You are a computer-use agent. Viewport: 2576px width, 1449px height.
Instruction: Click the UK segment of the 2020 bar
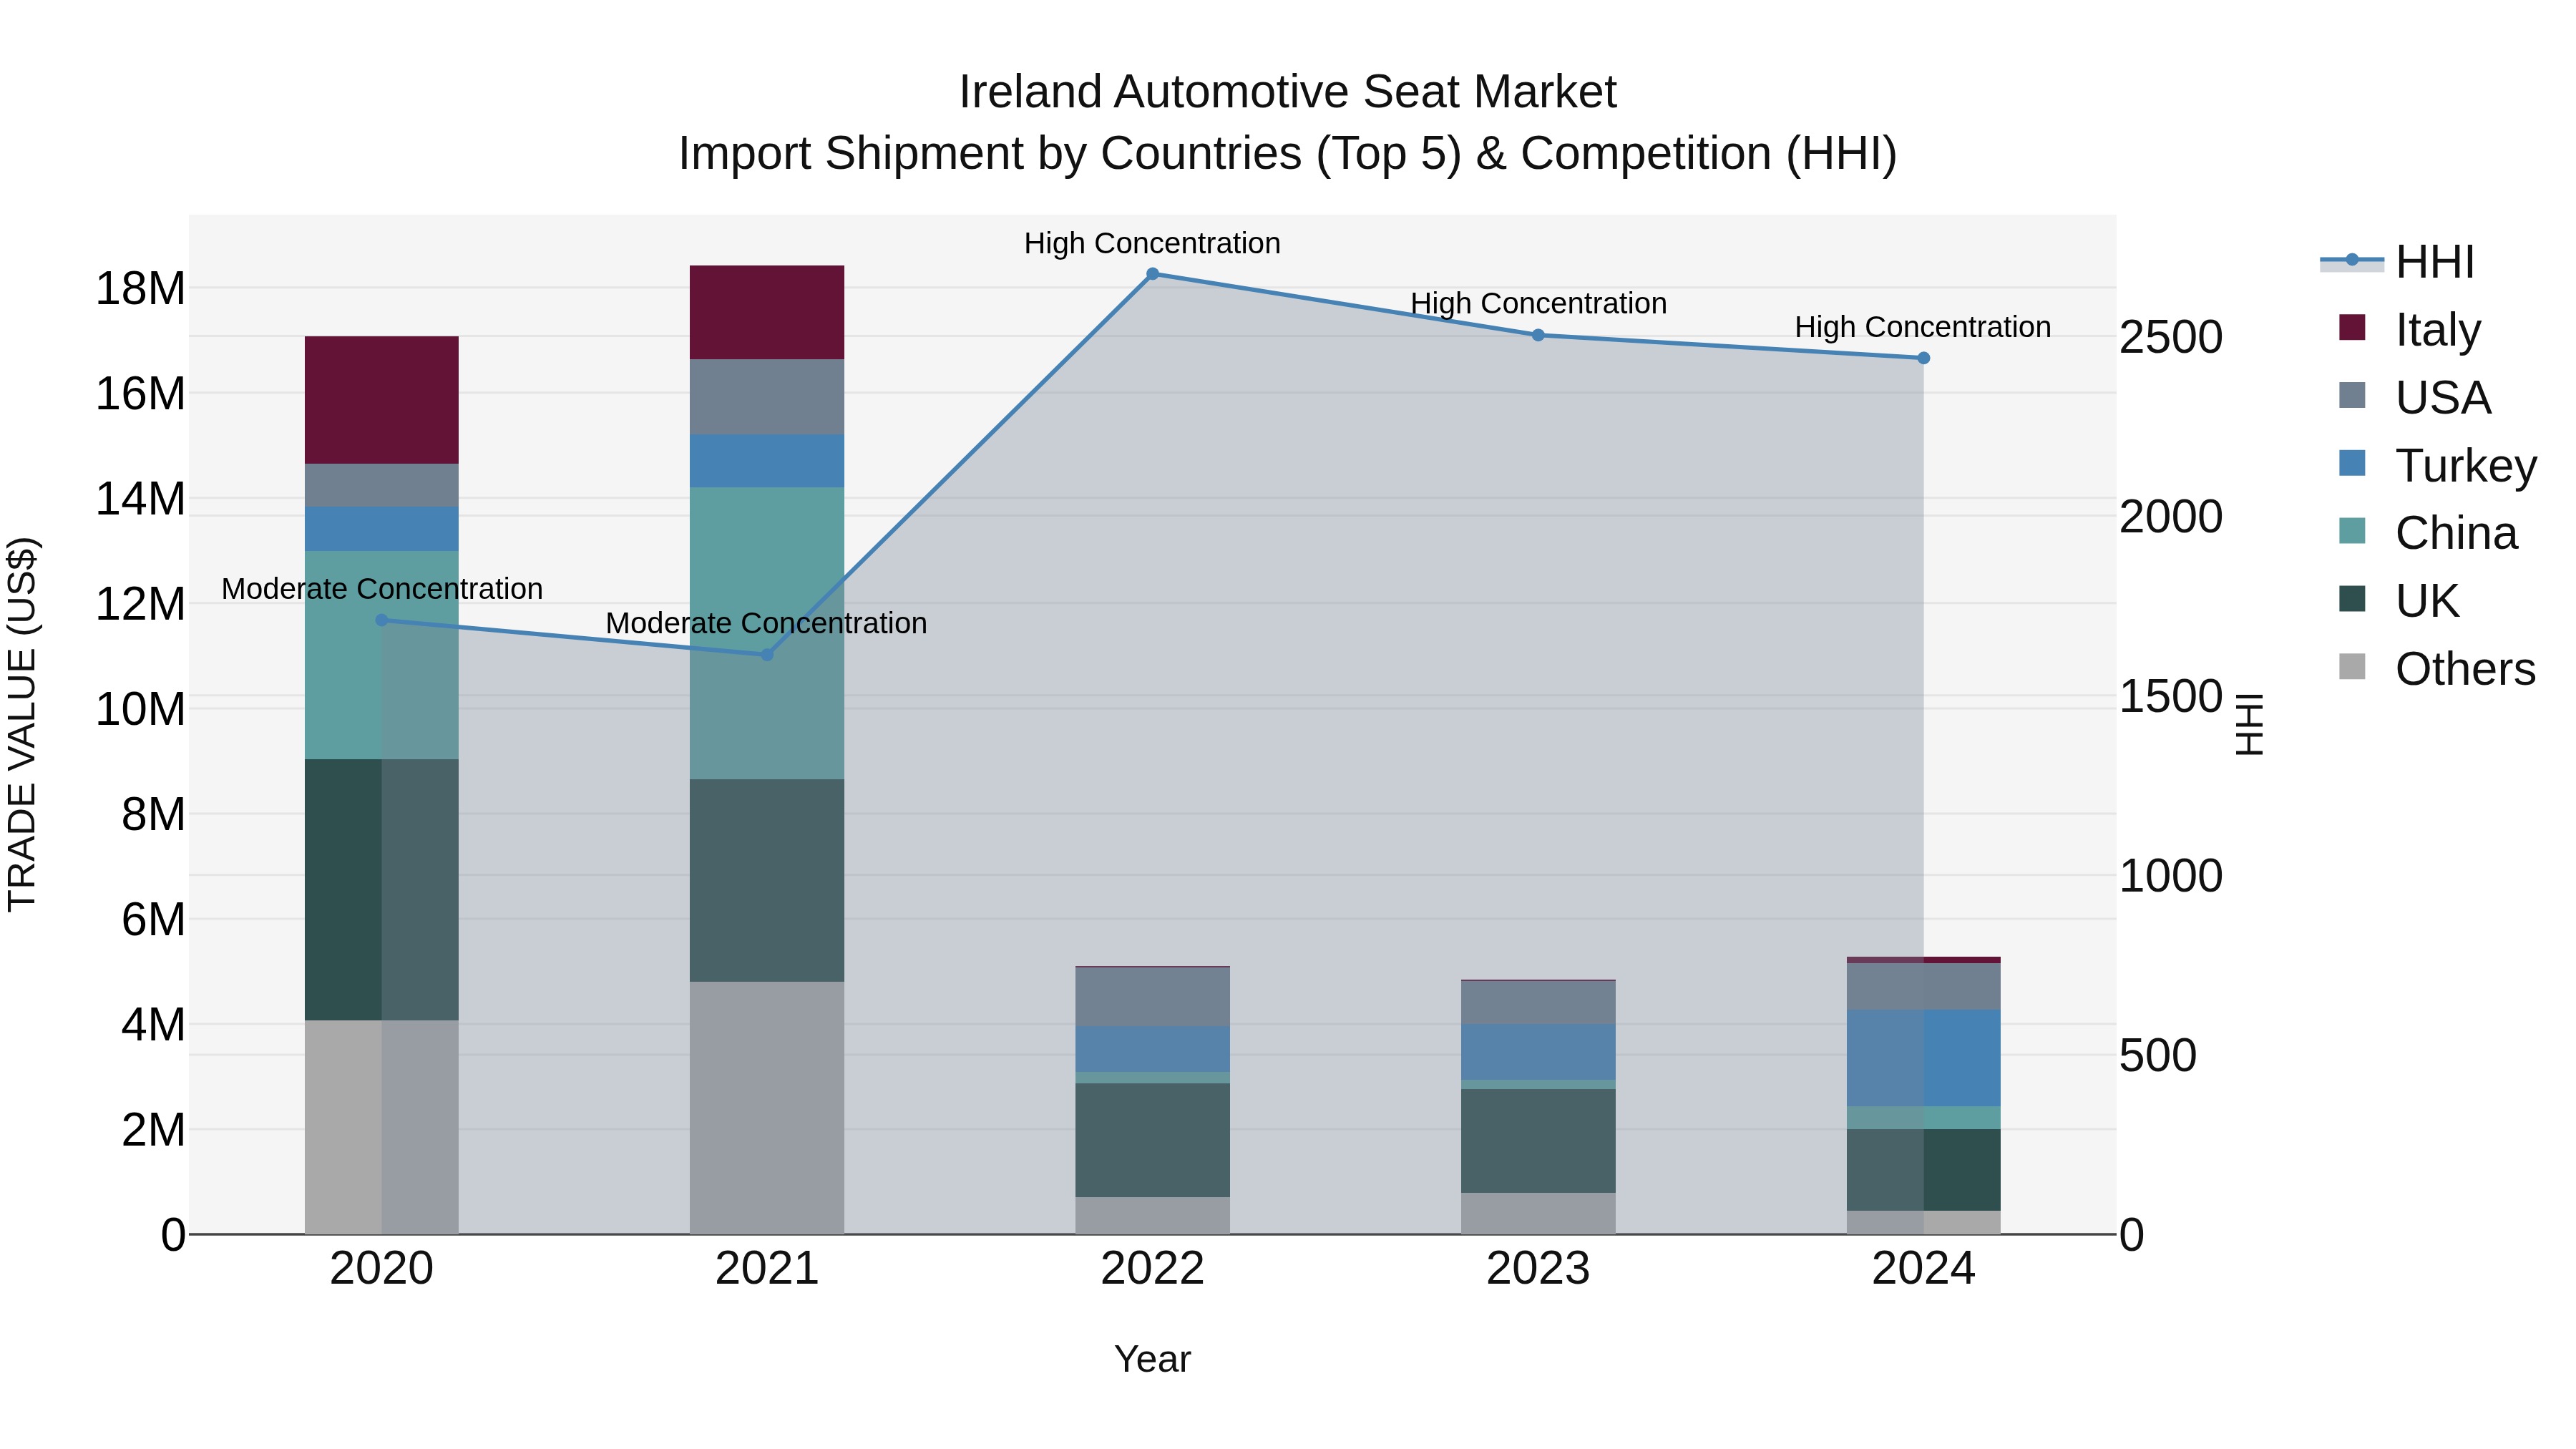tap(381, 890)
